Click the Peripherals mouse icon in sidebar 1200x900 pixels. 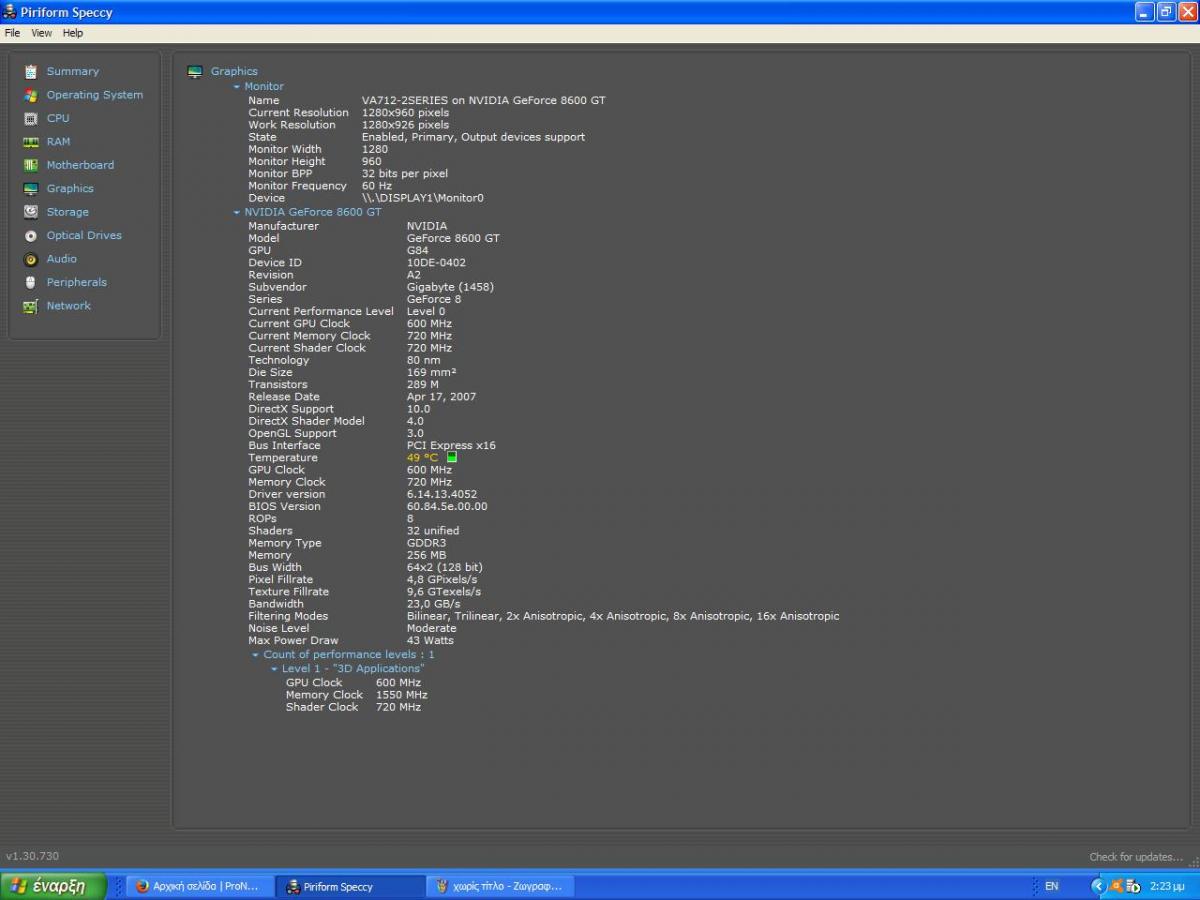31,283
